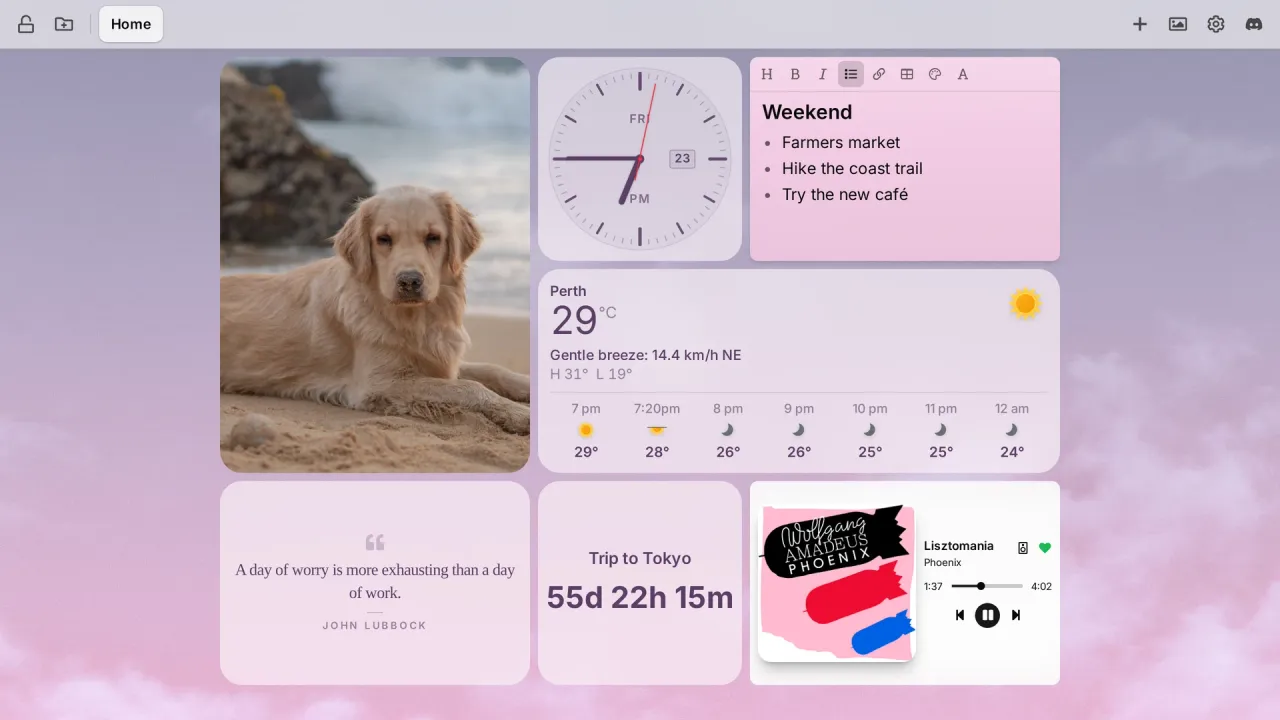Click the sunny weather icon
The height and width of the screenshot is (720, 1280).
tap(1025, 303)
